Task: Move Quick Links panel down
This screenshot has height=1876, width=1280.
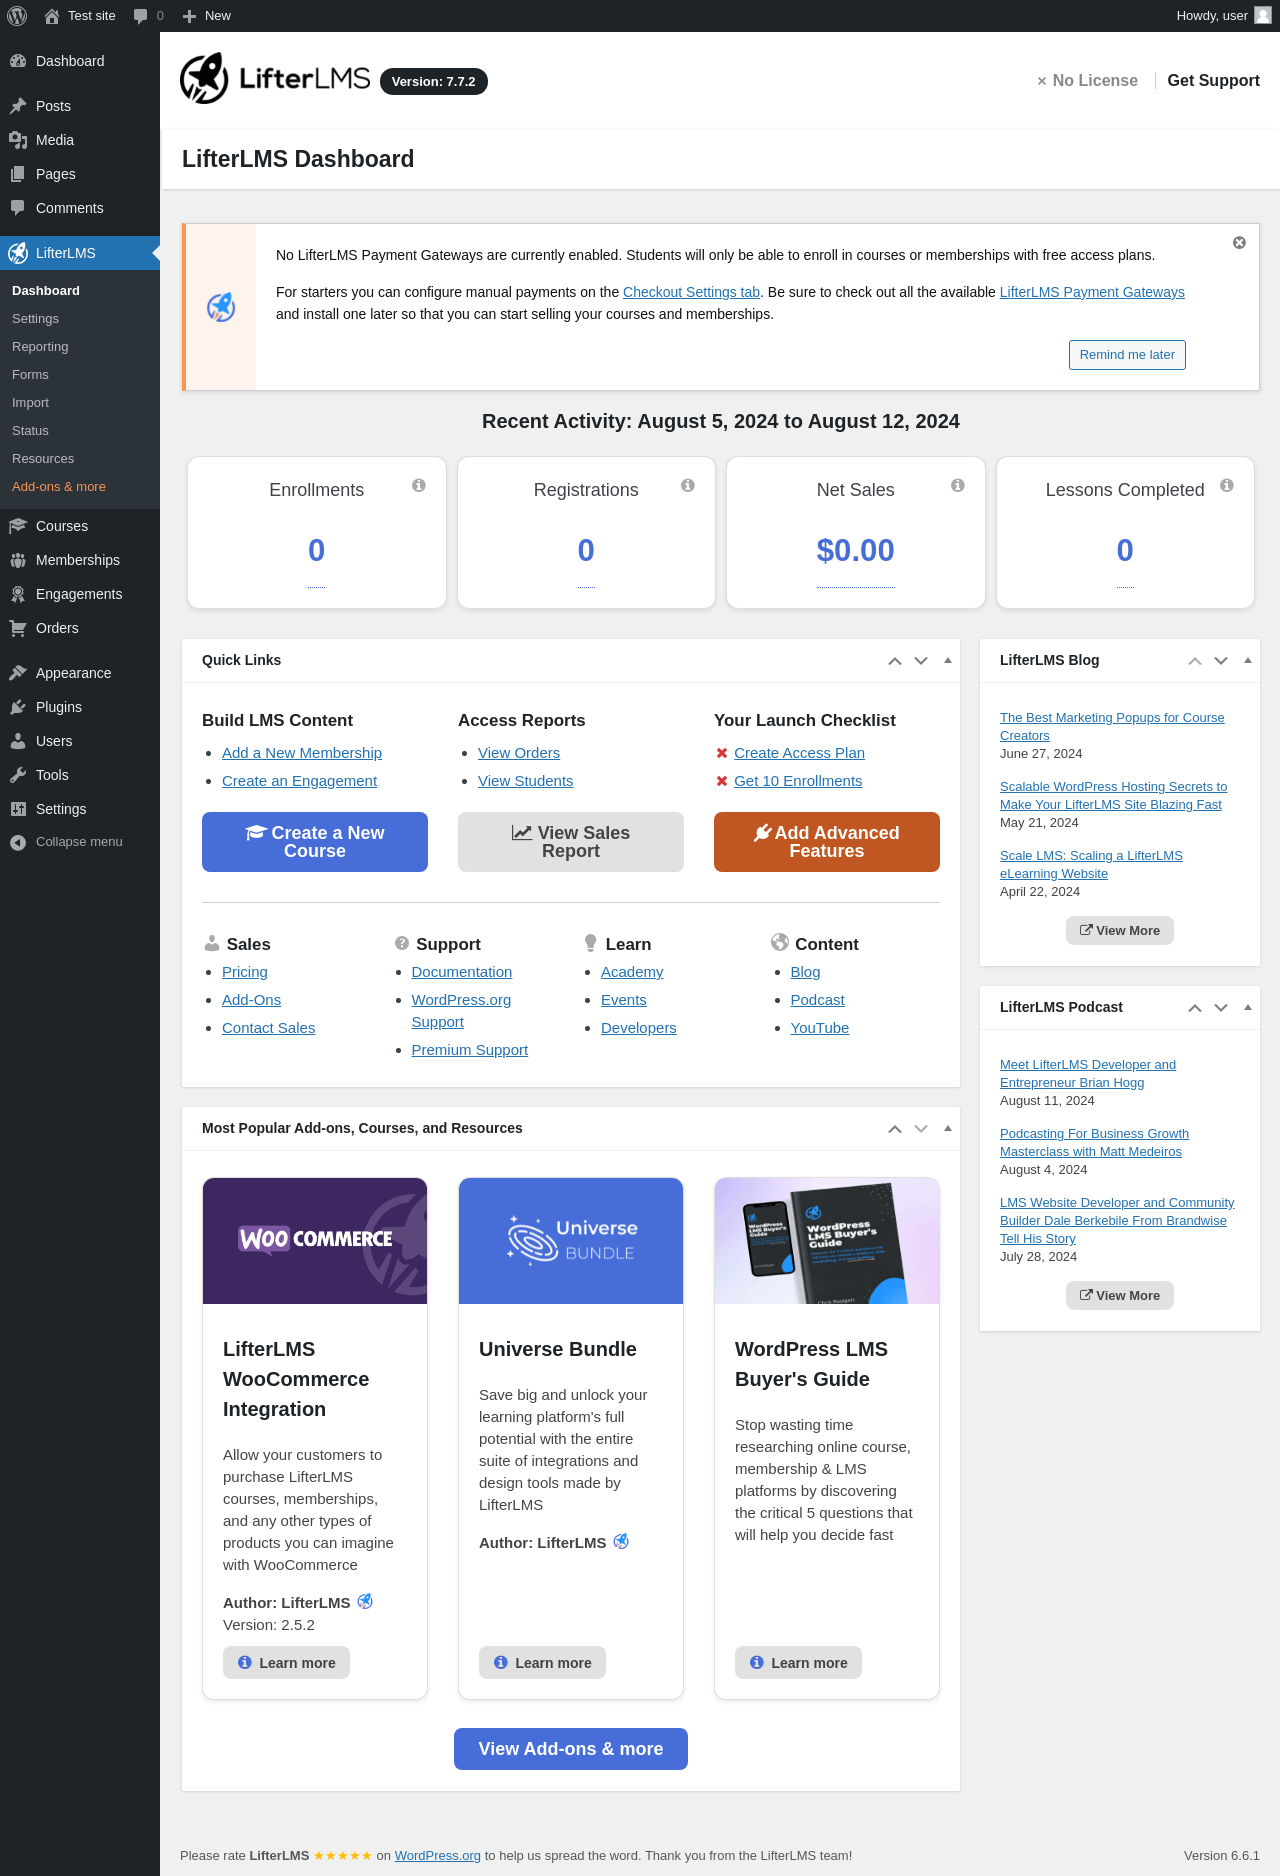Action: point(921,661)
